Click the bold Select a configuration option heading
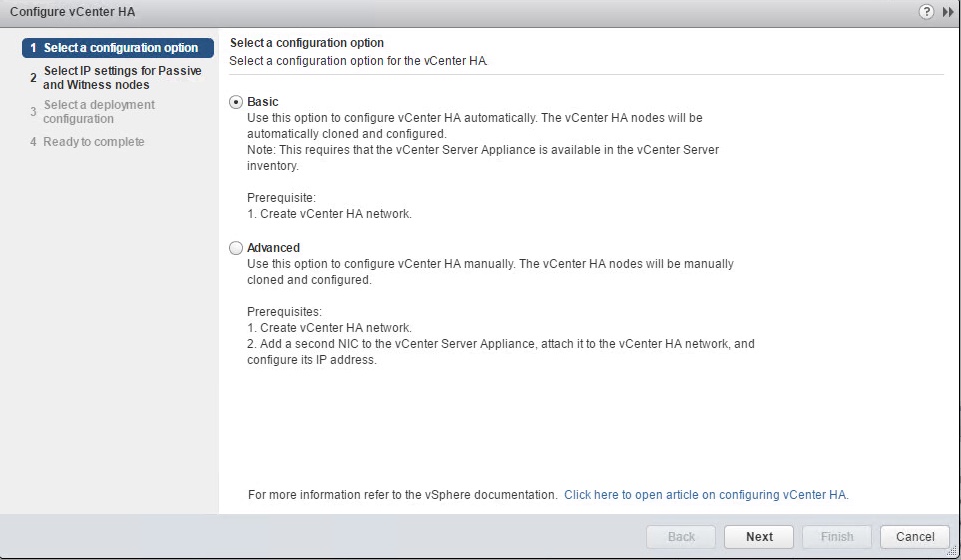961x560 pixels. (307, 43)
